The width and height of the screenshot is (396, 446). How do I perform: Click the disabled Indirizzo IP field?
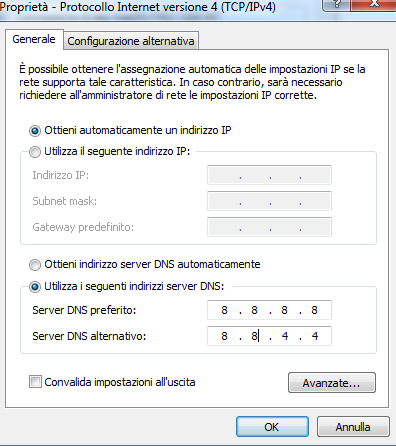pyautogui.click(x=269, y=175)
